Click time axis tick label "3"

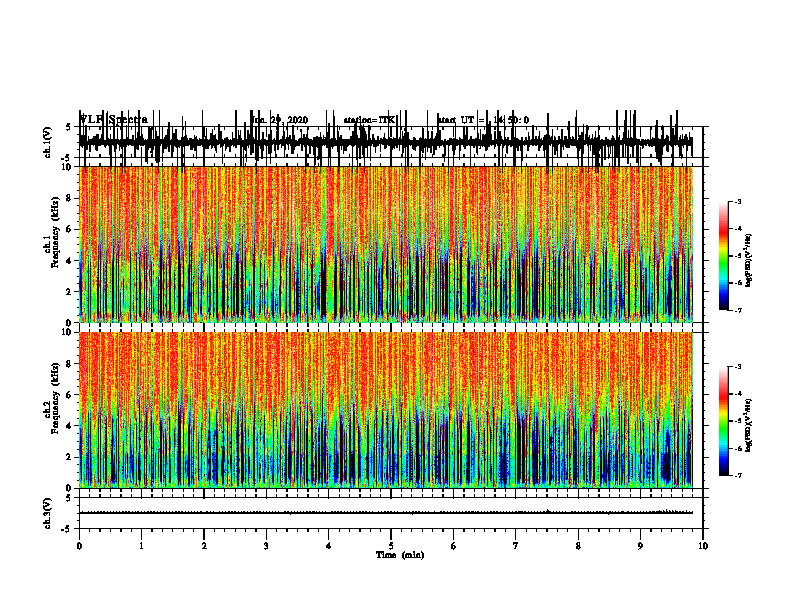pos(266,546)
